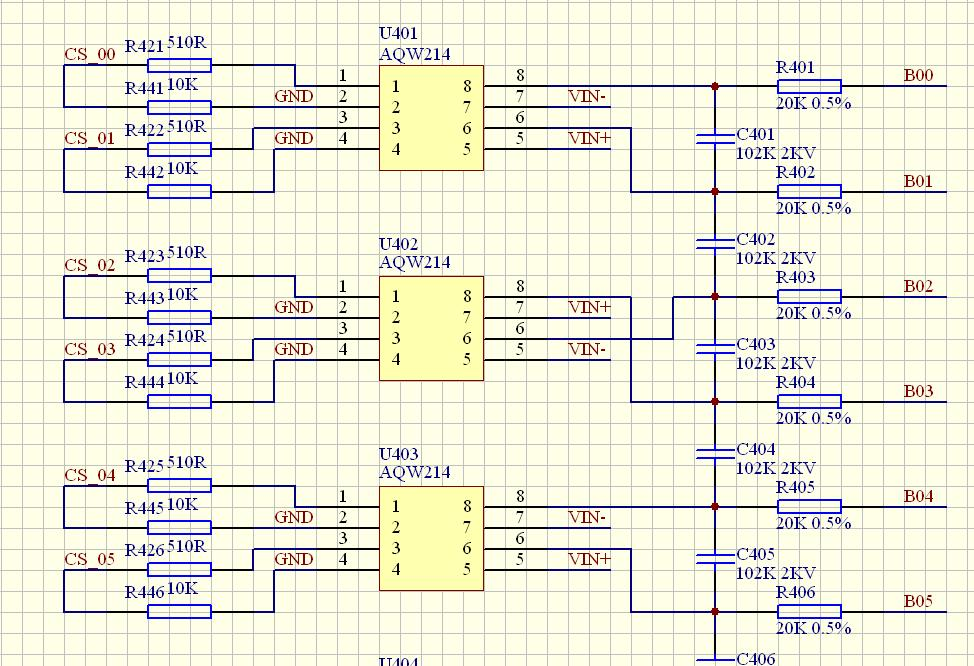
Task: Select the U402 AQW214 relay body
Action: (x=431, y=328)
